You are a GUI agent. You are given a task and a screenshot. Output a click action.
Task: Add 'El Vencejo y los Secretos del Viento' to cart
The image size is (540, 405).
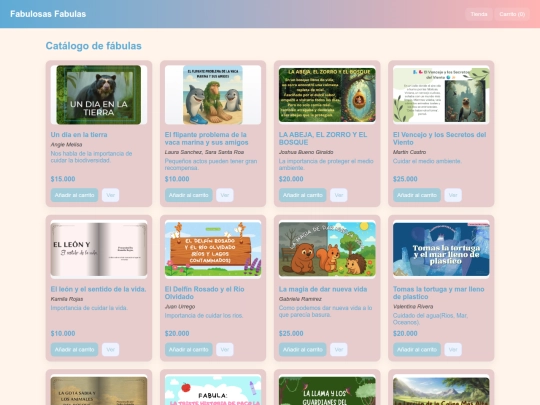(x=417, y=195)
